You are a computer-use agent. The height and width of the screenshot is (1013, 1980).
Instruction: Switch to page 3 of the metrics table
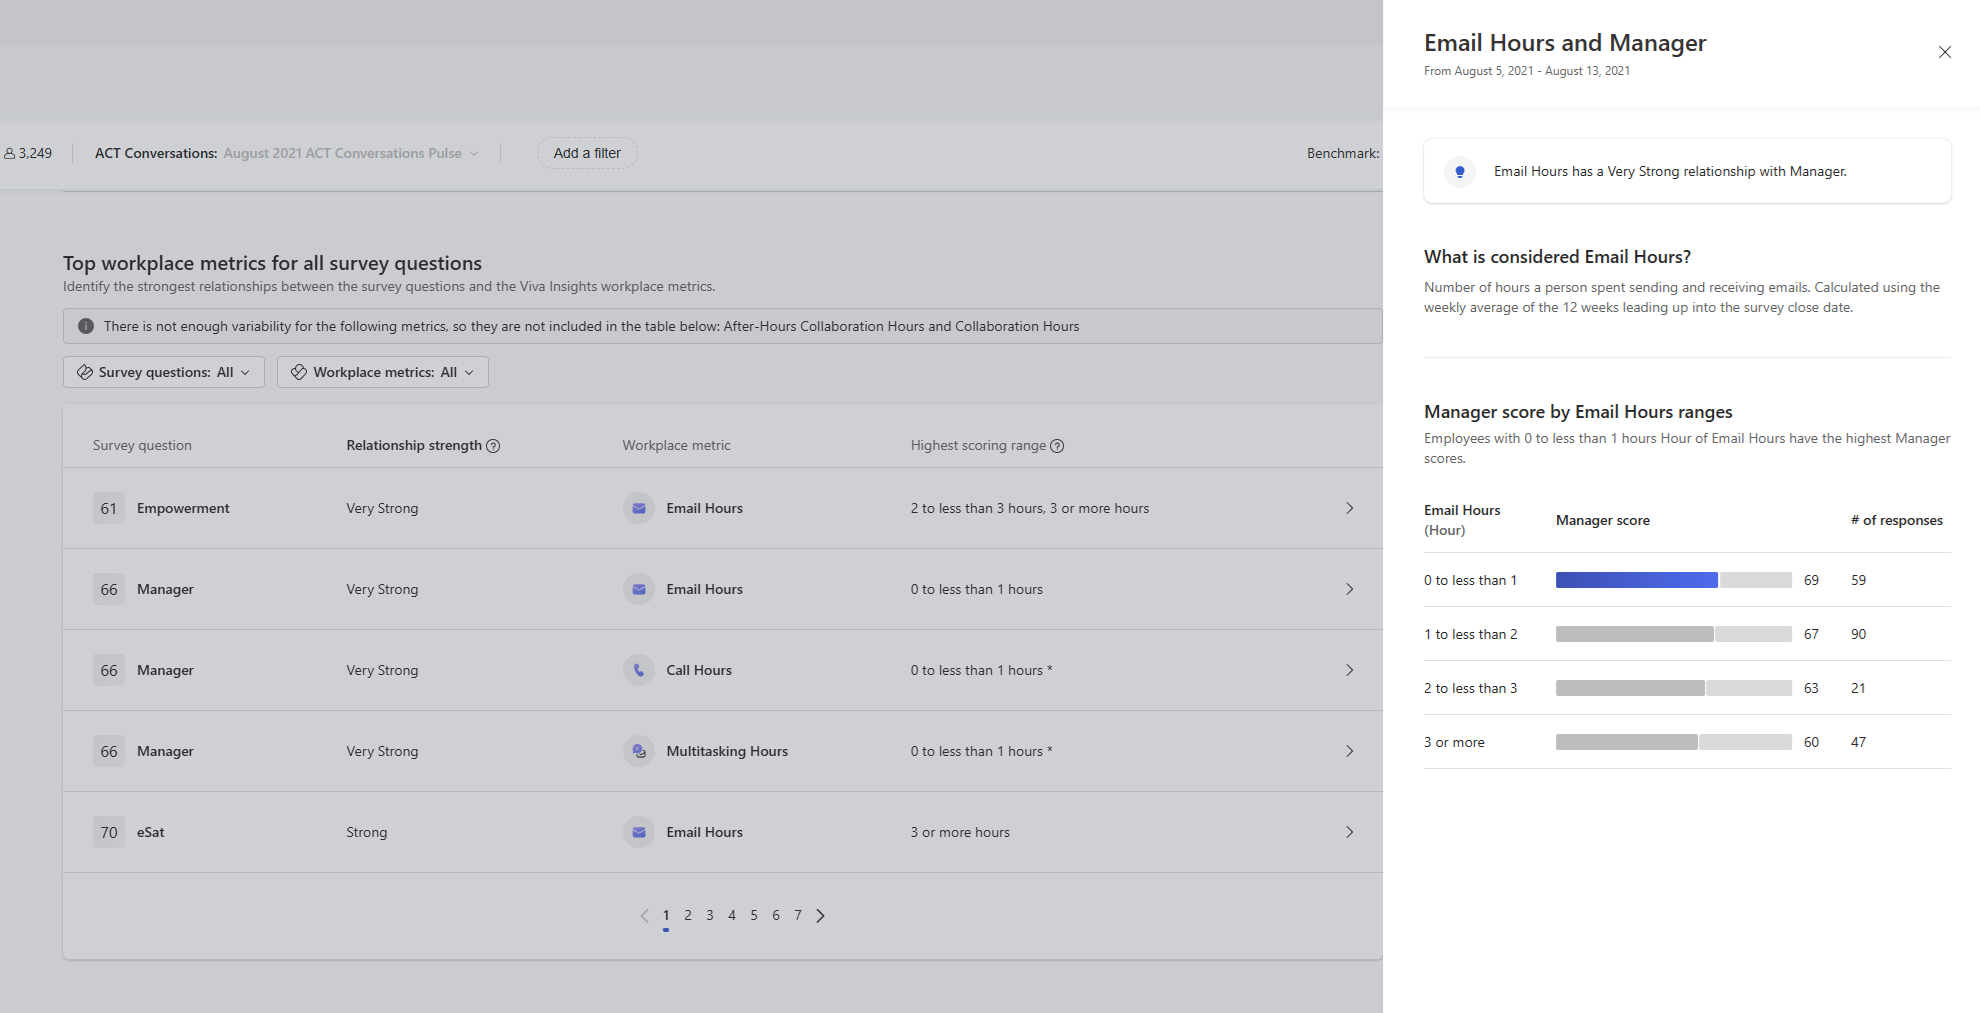coord(710,914)
